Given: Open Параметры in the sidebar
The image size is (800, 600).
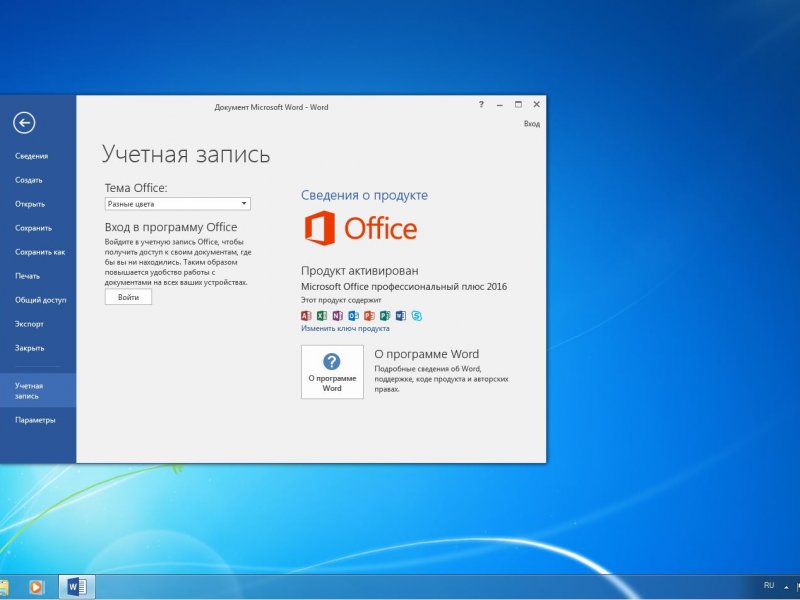Looking at the screenshot, I should 35,420.
